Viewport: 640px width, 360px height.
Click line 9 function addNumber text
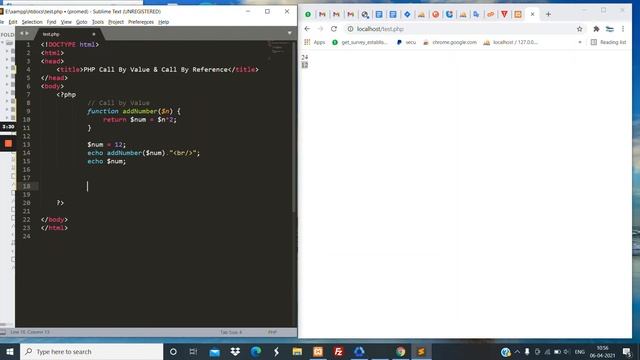click(133, 111)
